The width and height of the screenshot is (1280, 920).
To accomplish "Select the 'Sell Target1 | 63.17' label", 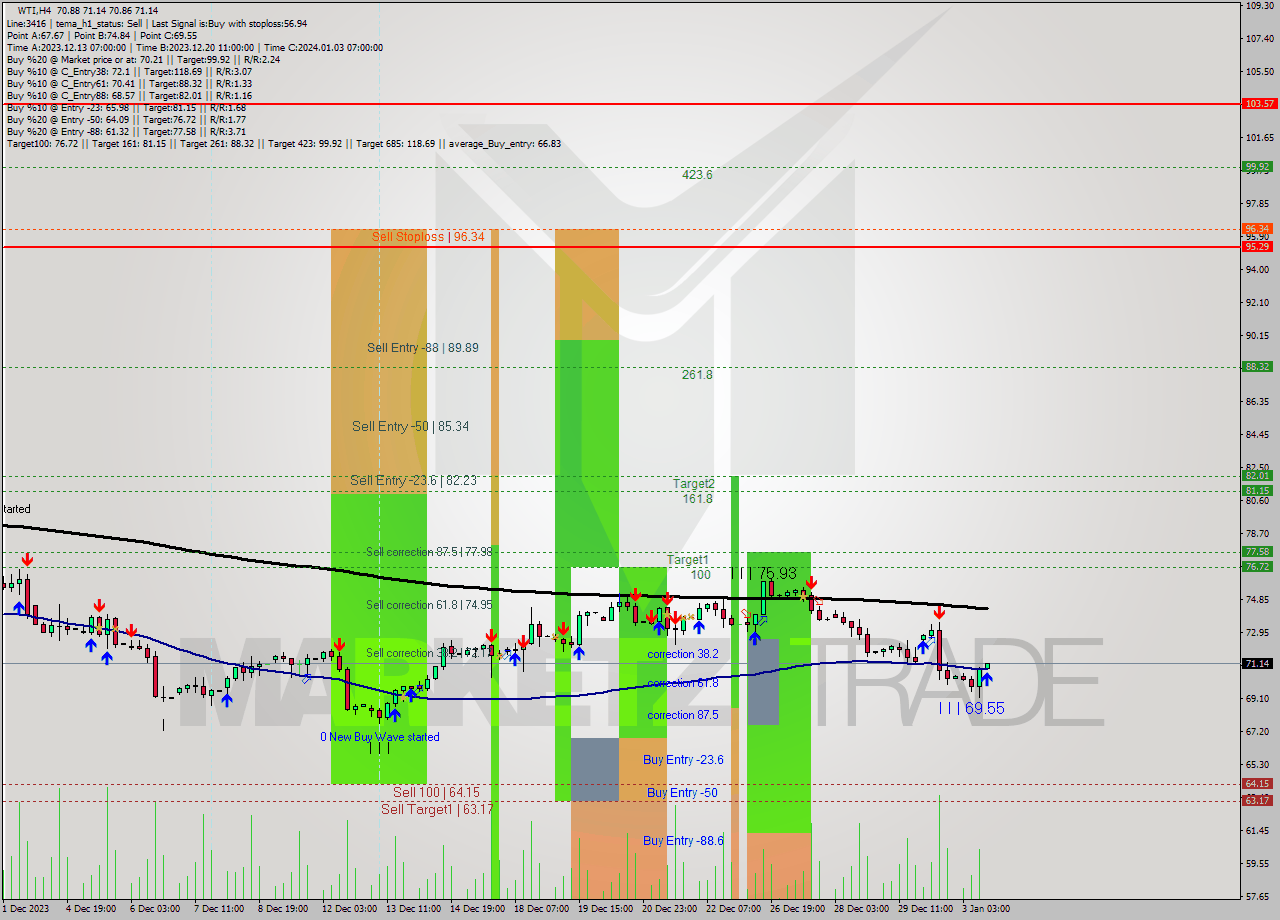I will tap(437, 809).
